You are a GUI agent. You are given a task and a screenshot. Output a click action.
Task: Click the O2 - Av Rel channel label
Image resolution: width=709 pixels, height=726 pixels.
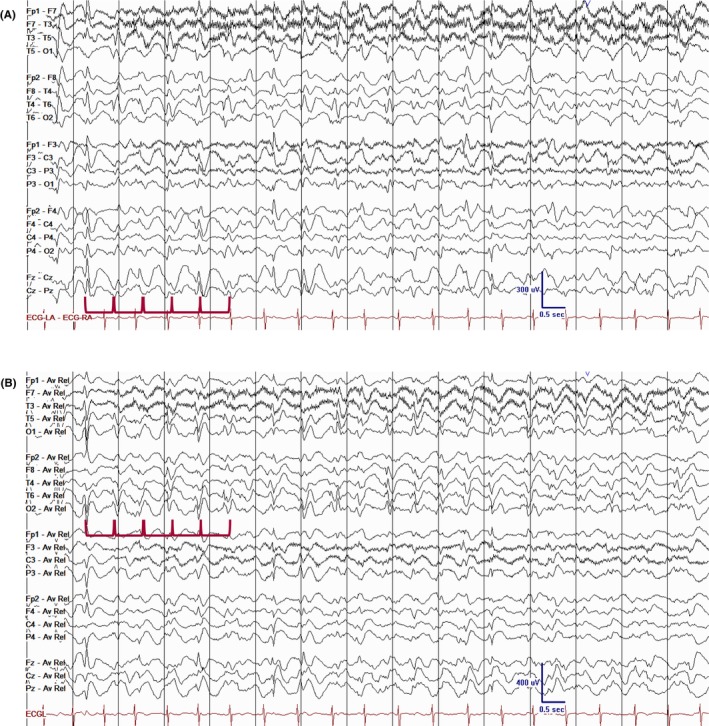(46, 509)
